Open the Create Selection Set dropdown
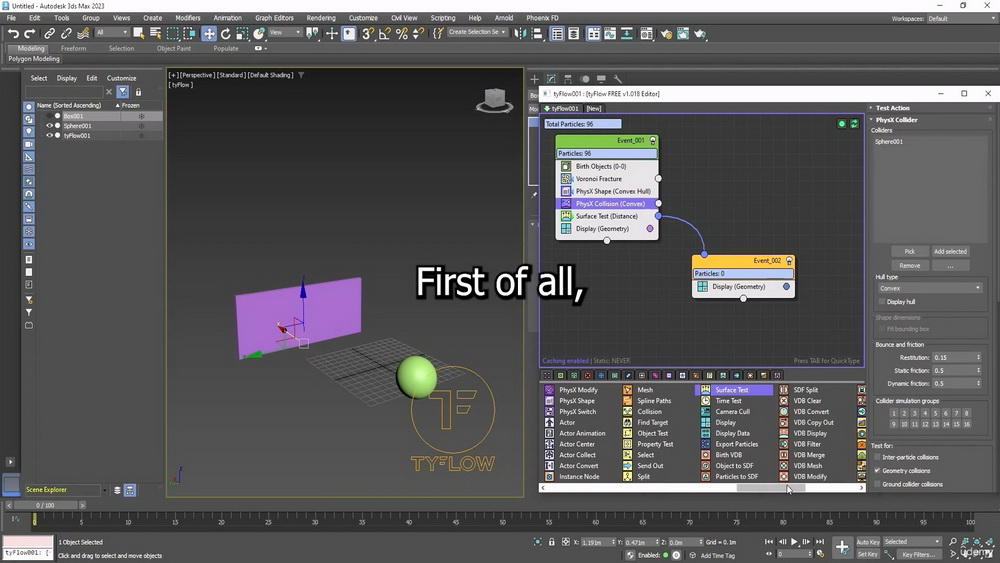This screenshot has width=1000, height=563. 476,32
